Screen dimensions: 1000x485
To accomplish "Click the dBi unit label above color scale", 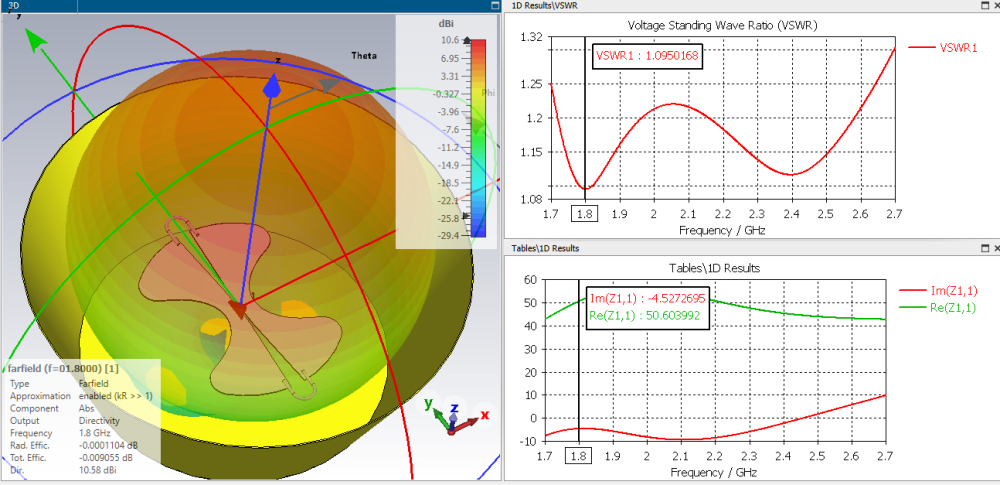I will coord(446,23).
